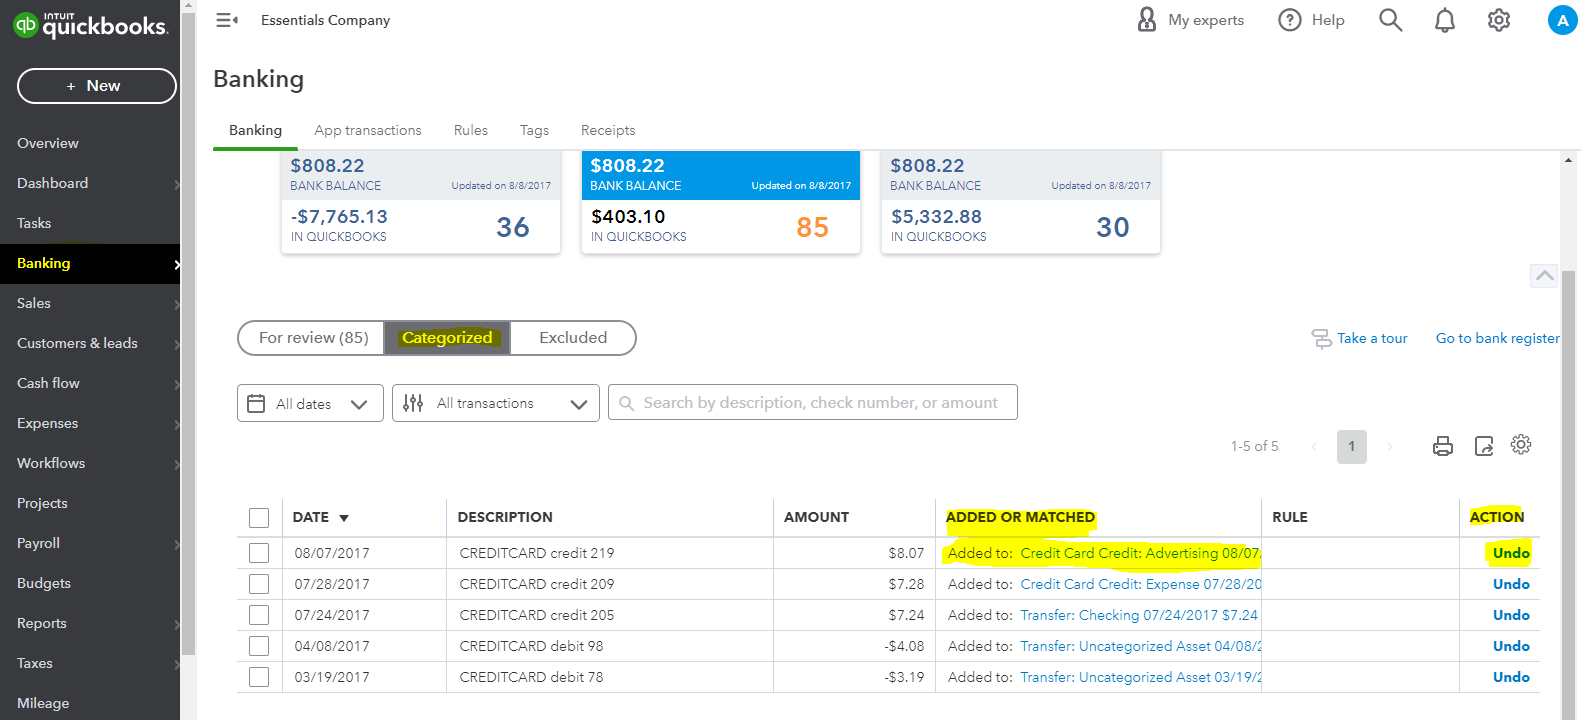Screen dimensions: 1589x720
Task: Sort by the DATE column arrow
Action: (344, 518)
